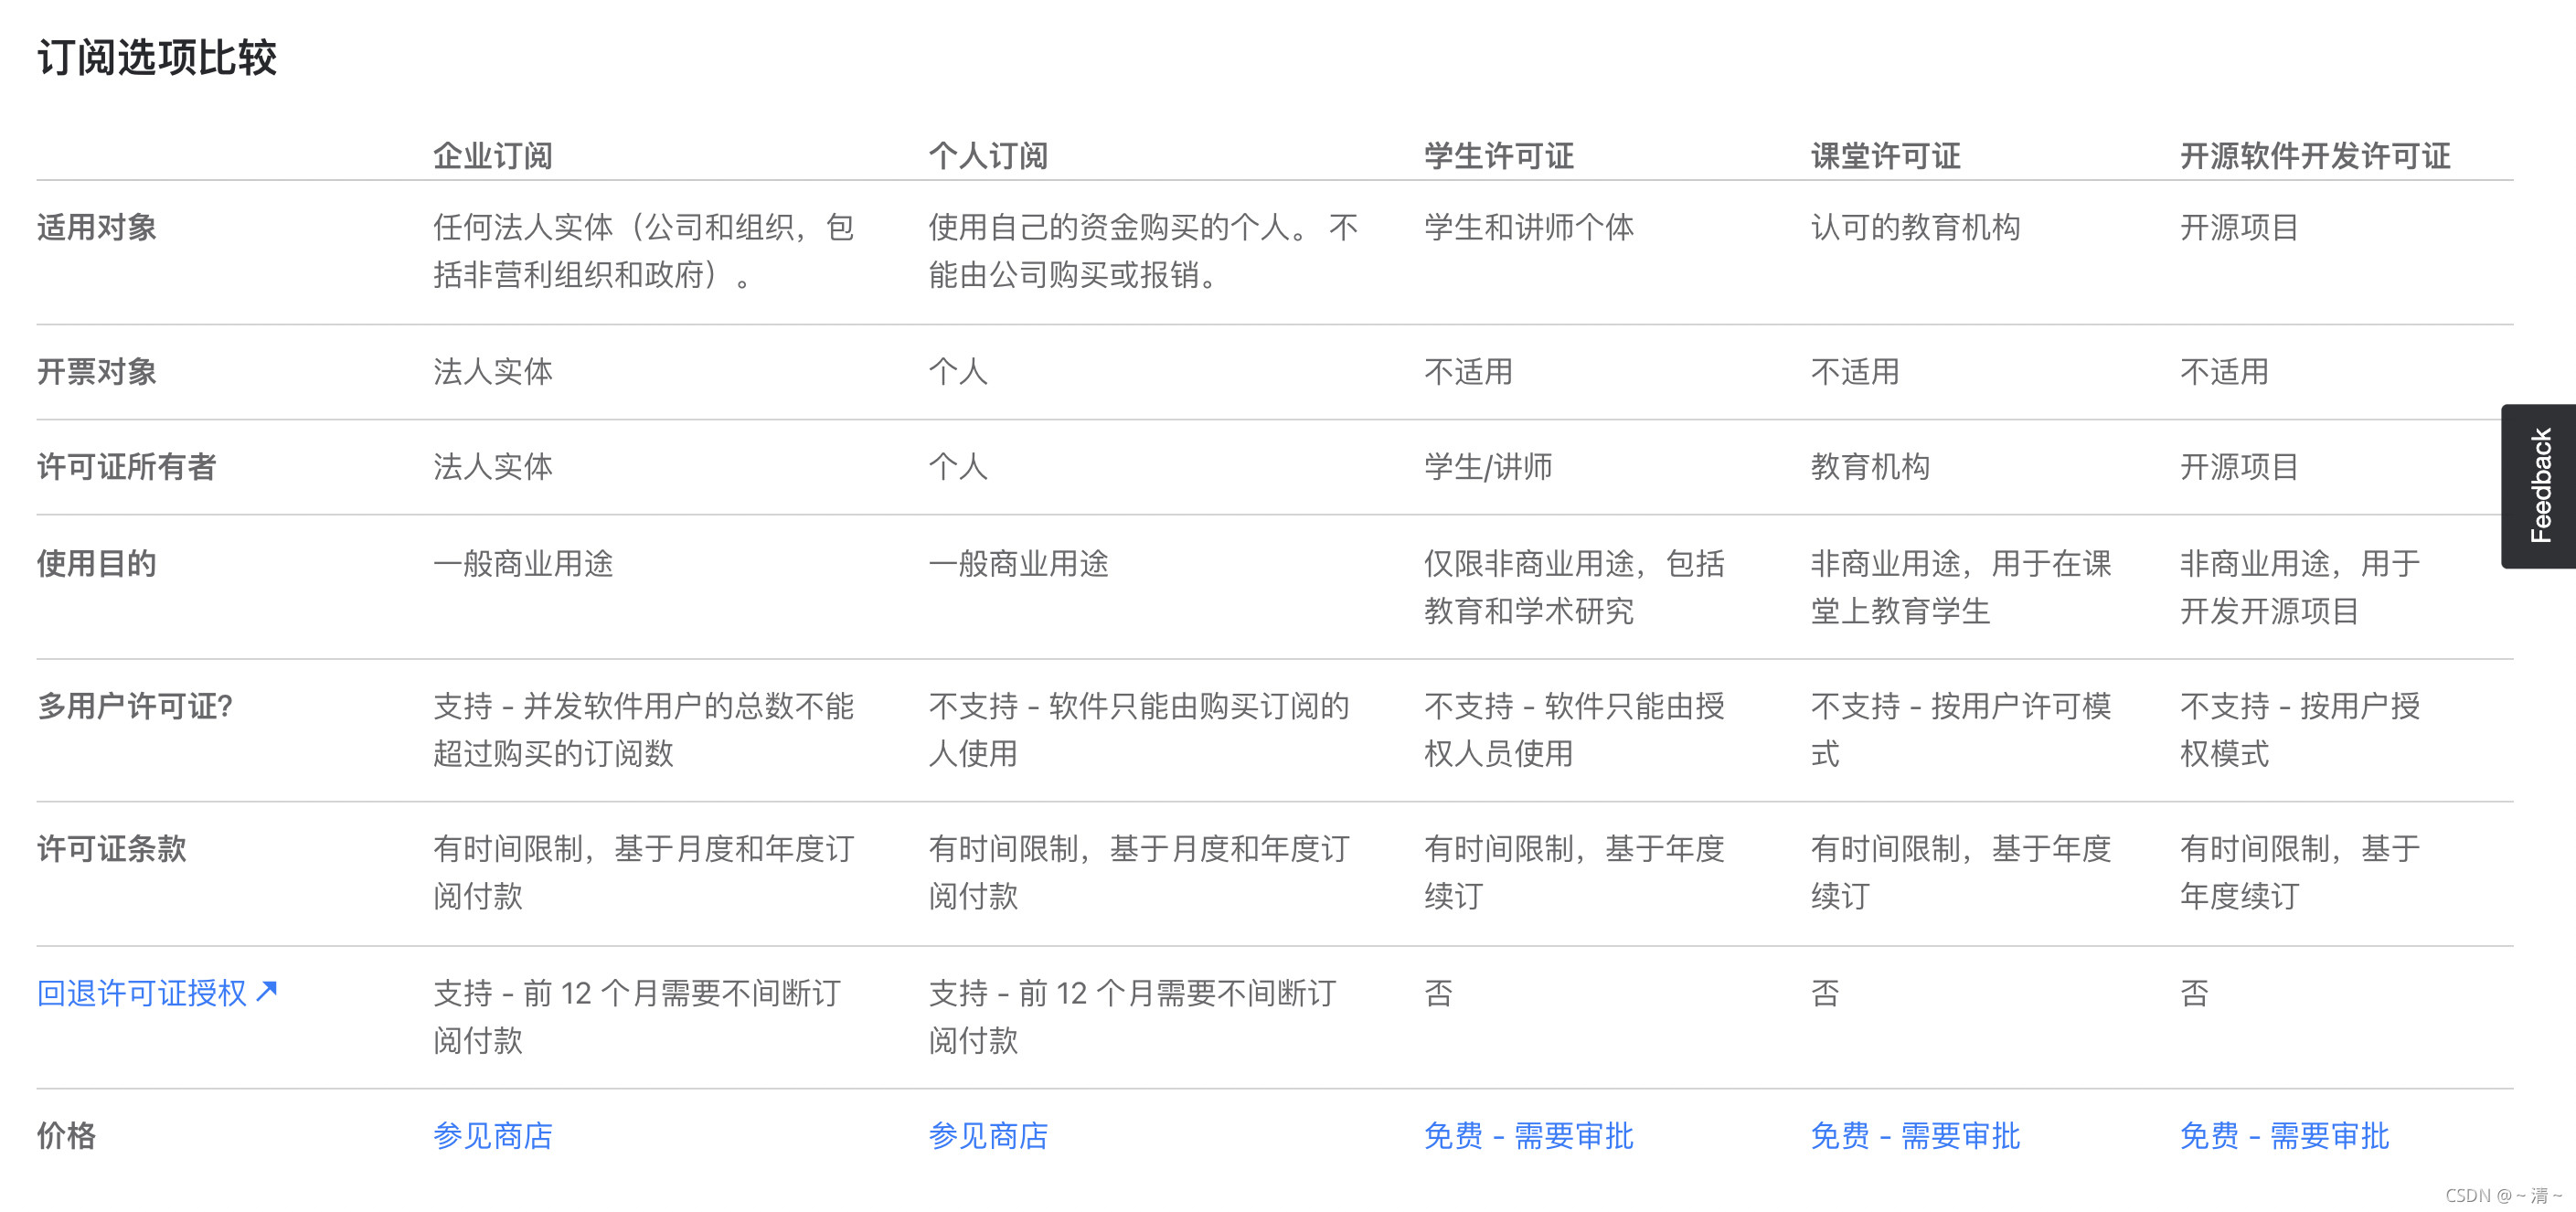The width and height of the screenshot is (2576, 1212).
Task: Open 免费 - 需要审批 link for 学生许可证
Action: coord(1528,1135)
